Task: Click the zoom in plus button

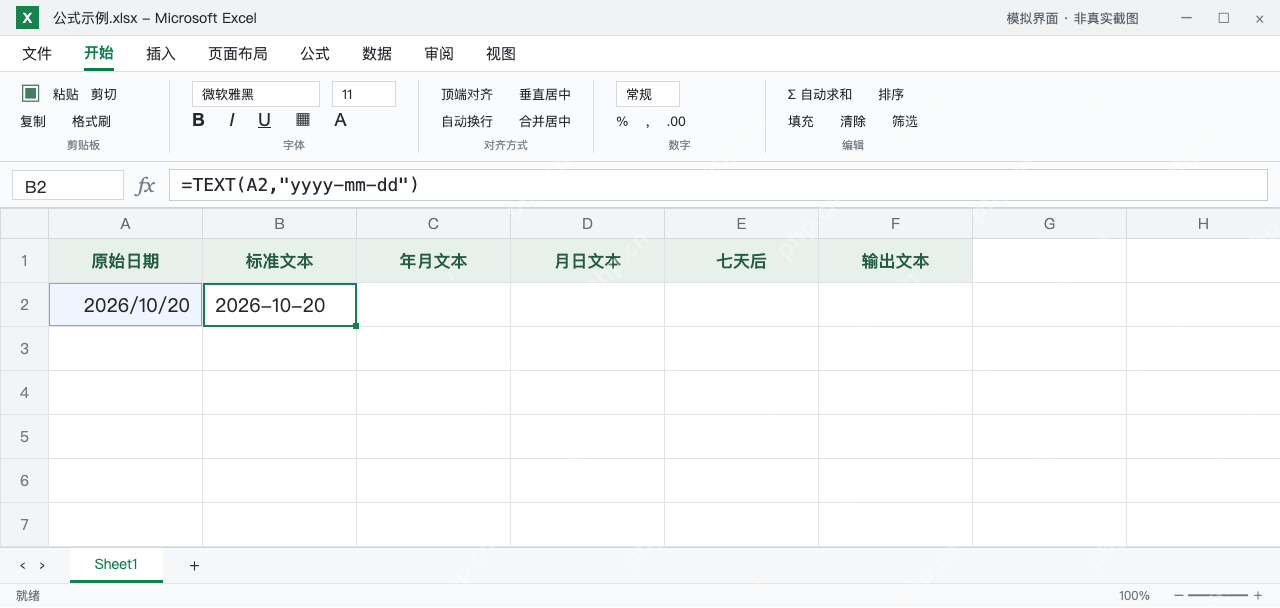Action: pyautogui.click(x=1258, y=596)
